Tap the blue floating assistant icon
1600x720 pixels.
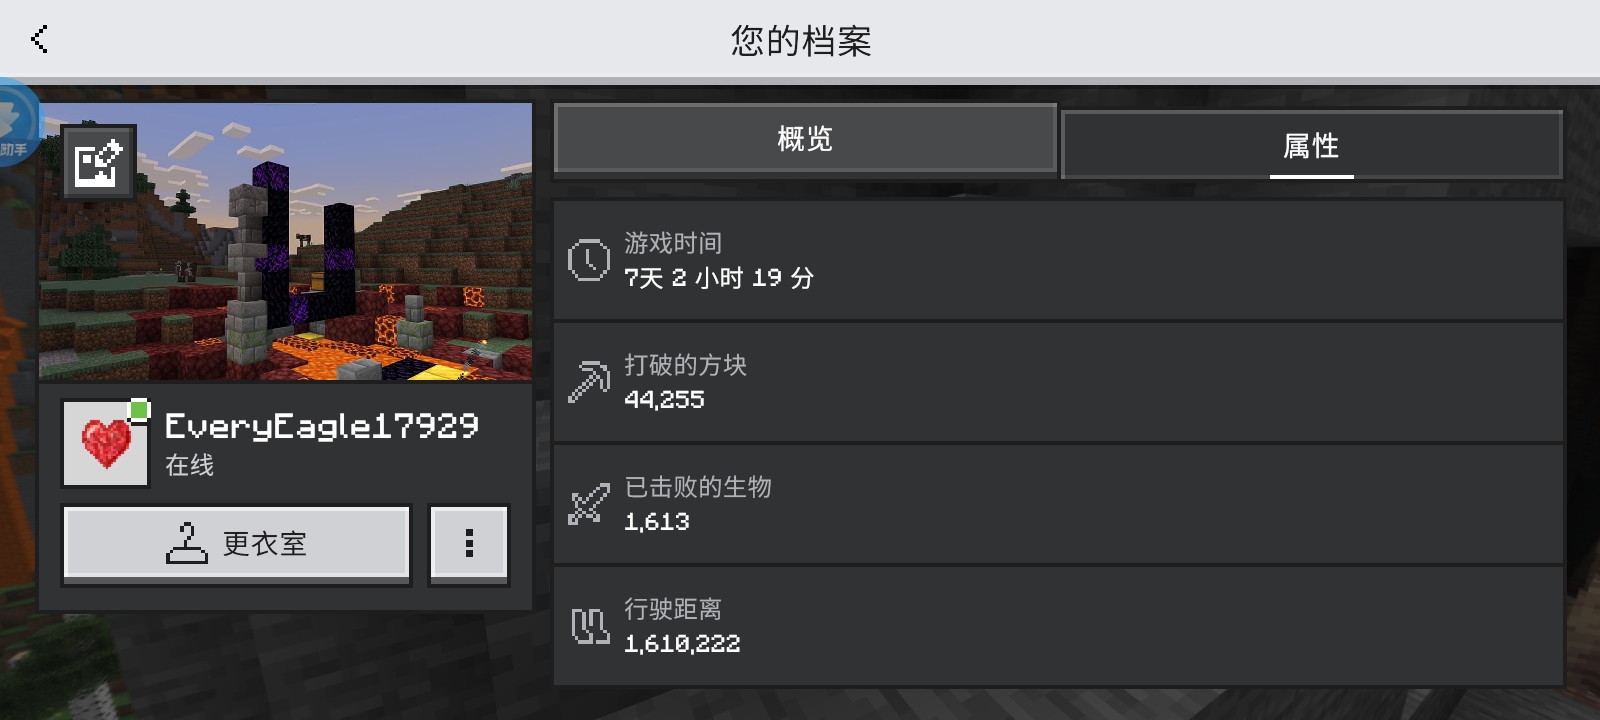point(18,122)
